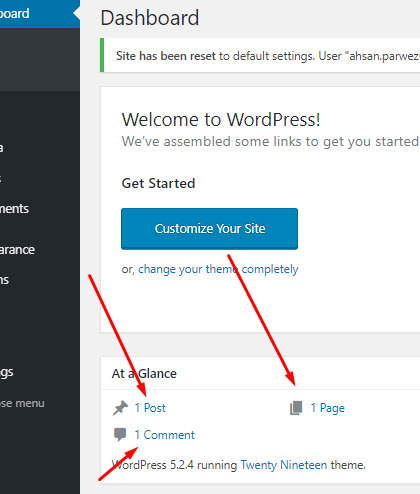Open the Twenty Nineteen theme link
The image size is (420, 494).
tap(284, 465)
